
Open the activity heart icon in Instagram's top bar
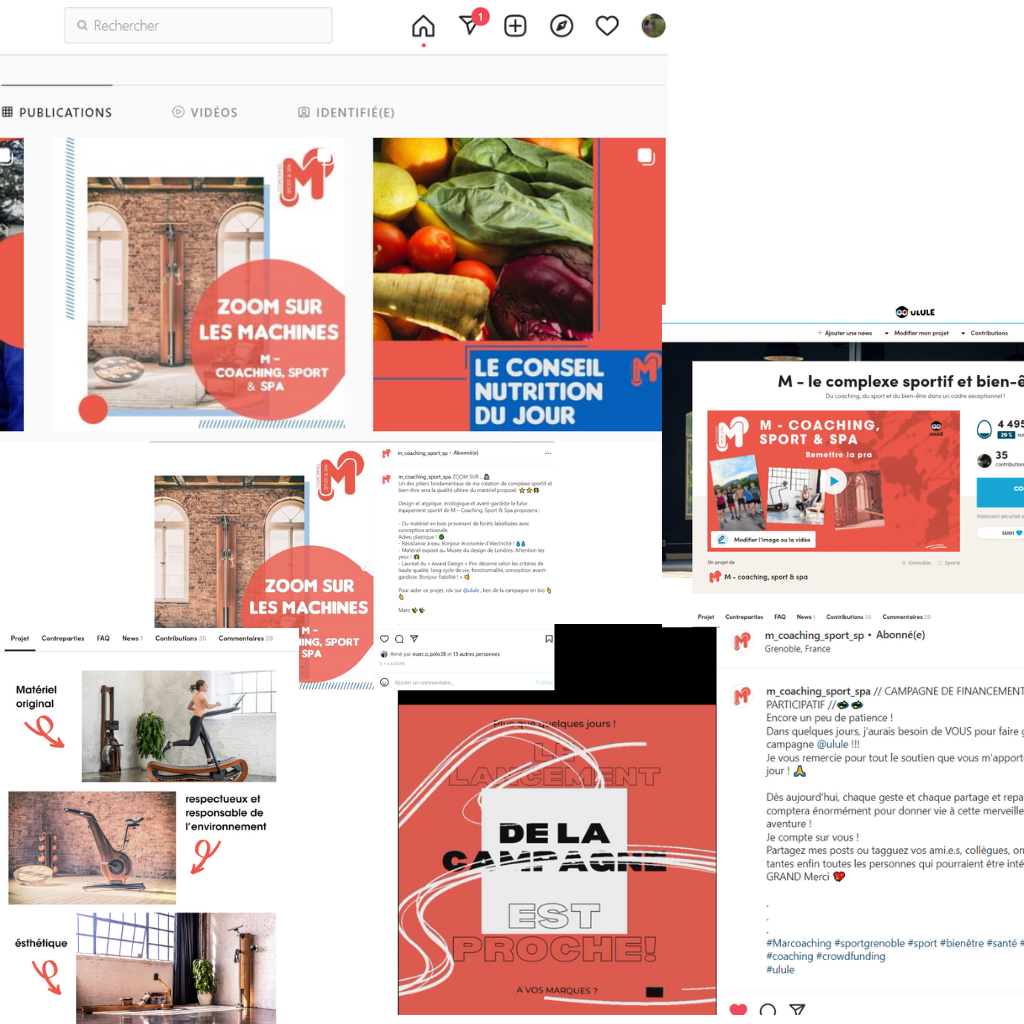coord(607,26)
